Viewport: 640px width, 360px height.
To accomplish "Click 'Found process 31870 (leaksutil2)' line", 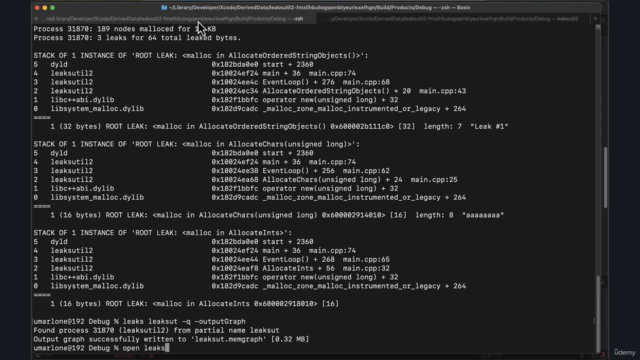I will coord(156,331).
